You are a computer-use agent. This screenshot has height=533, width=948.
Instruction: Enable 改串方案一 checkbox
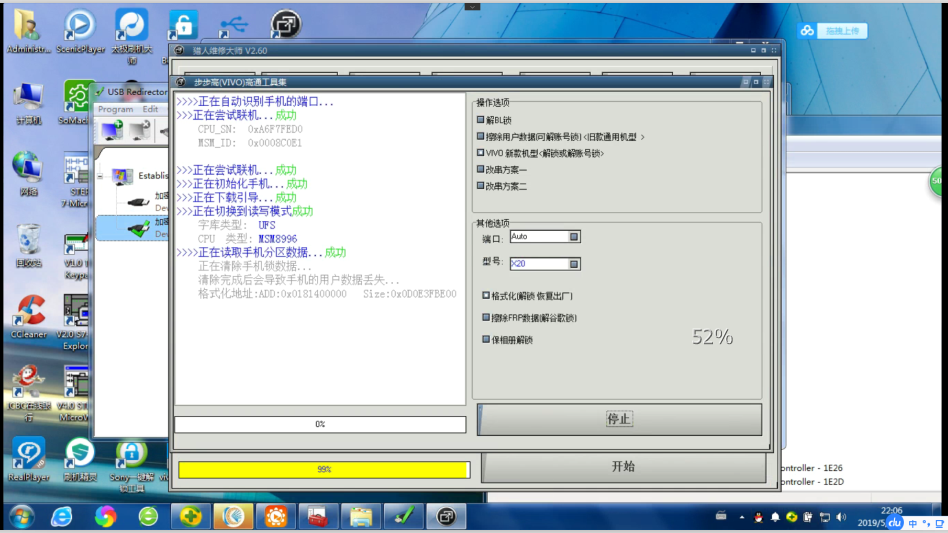481,169
